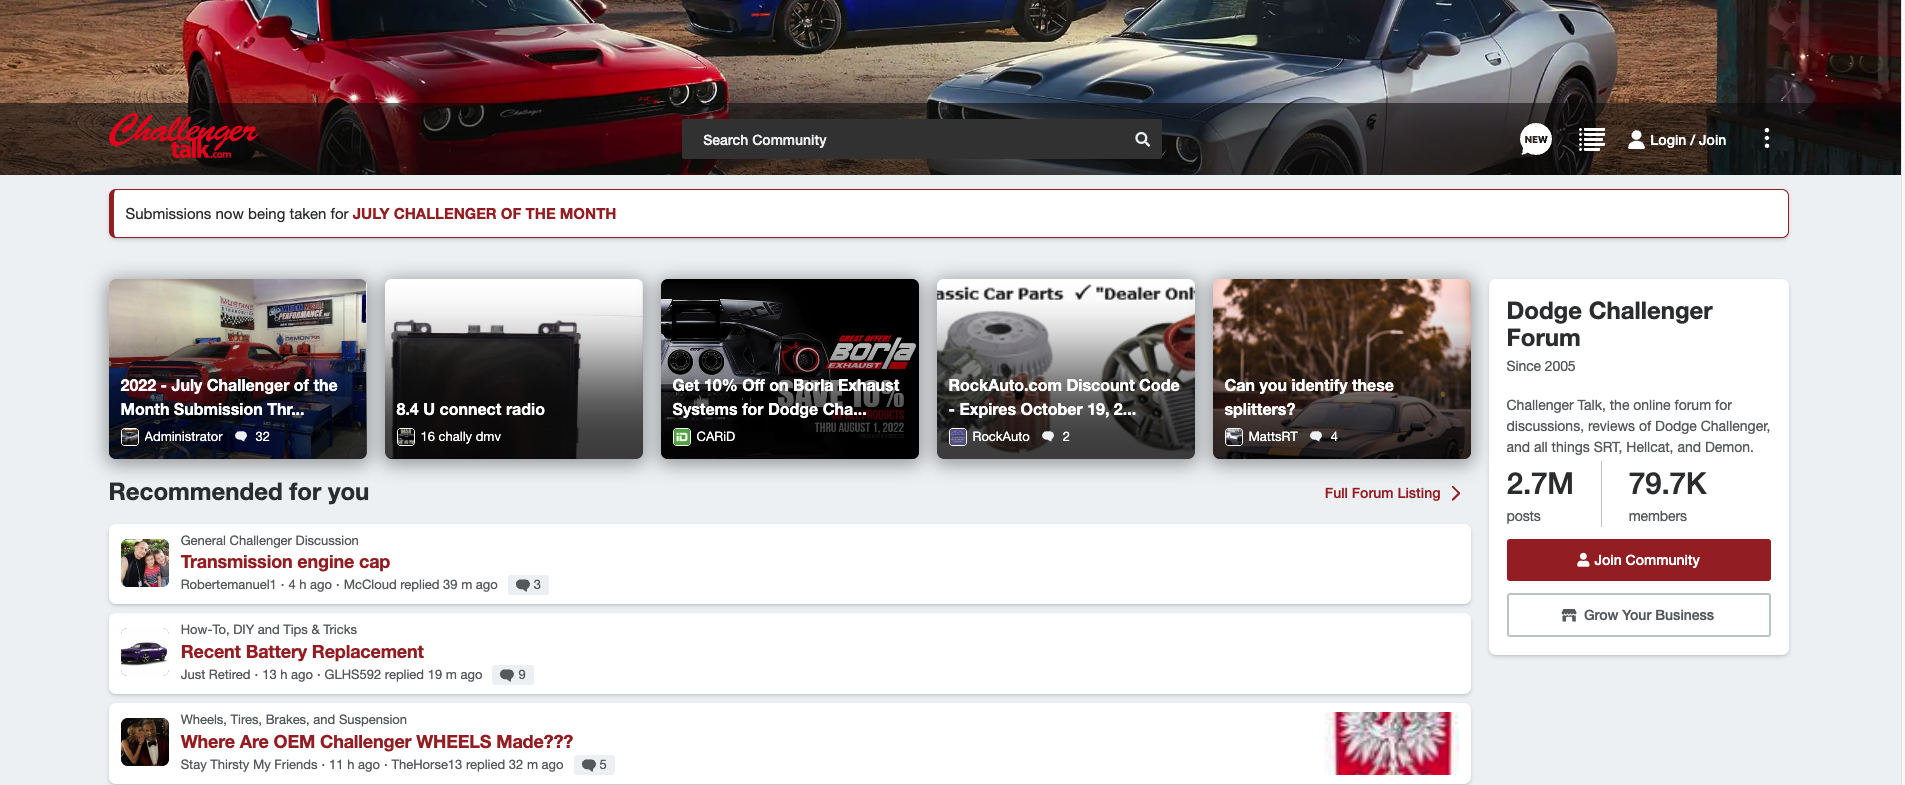Screen dimensions: 1905x785
Task: Open Just Retired's purple car avatar
Action: tap(145, 653)
